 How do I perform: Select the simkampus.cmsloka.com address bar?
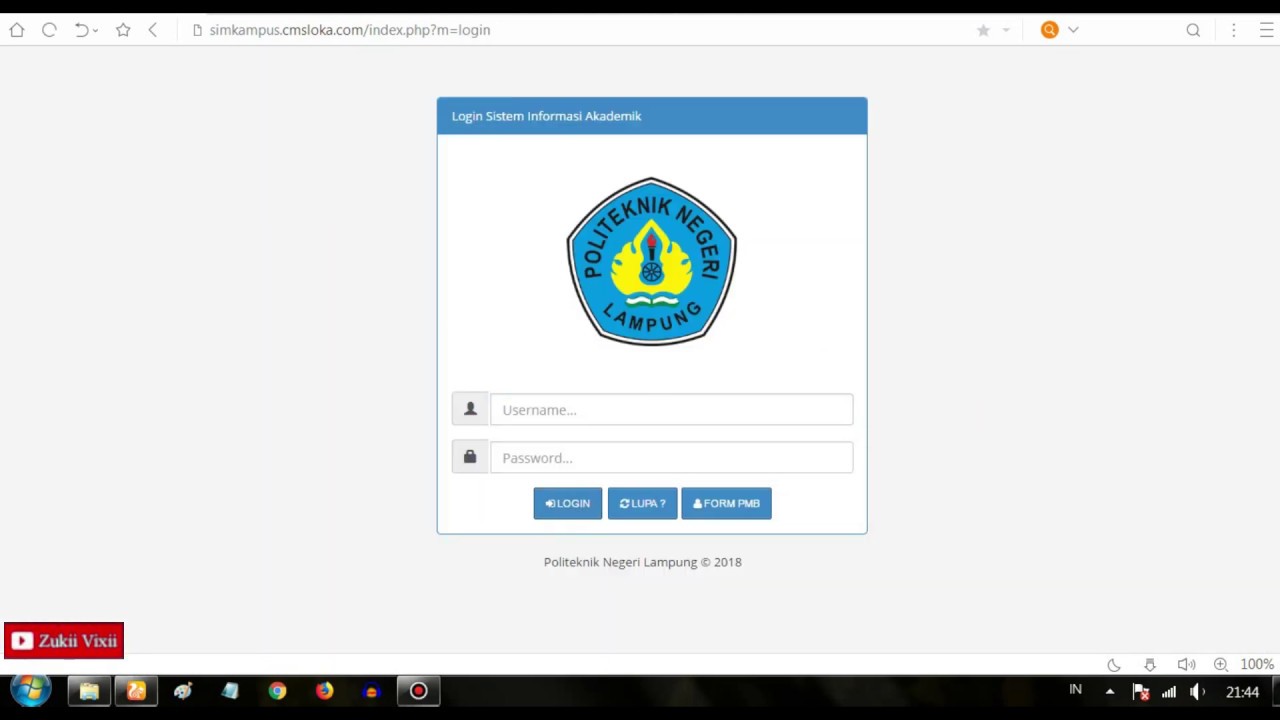click(x=350, y=30)
